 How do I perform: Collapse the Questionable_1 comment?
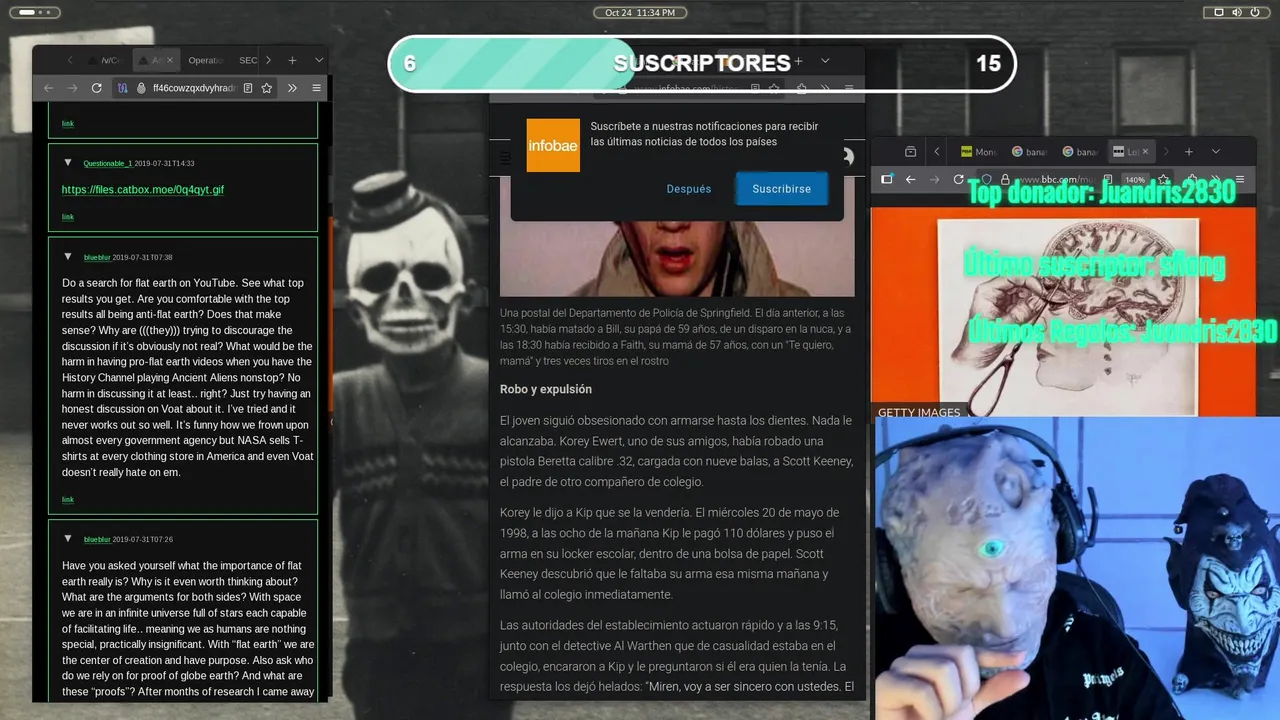[x=68, y=162]
